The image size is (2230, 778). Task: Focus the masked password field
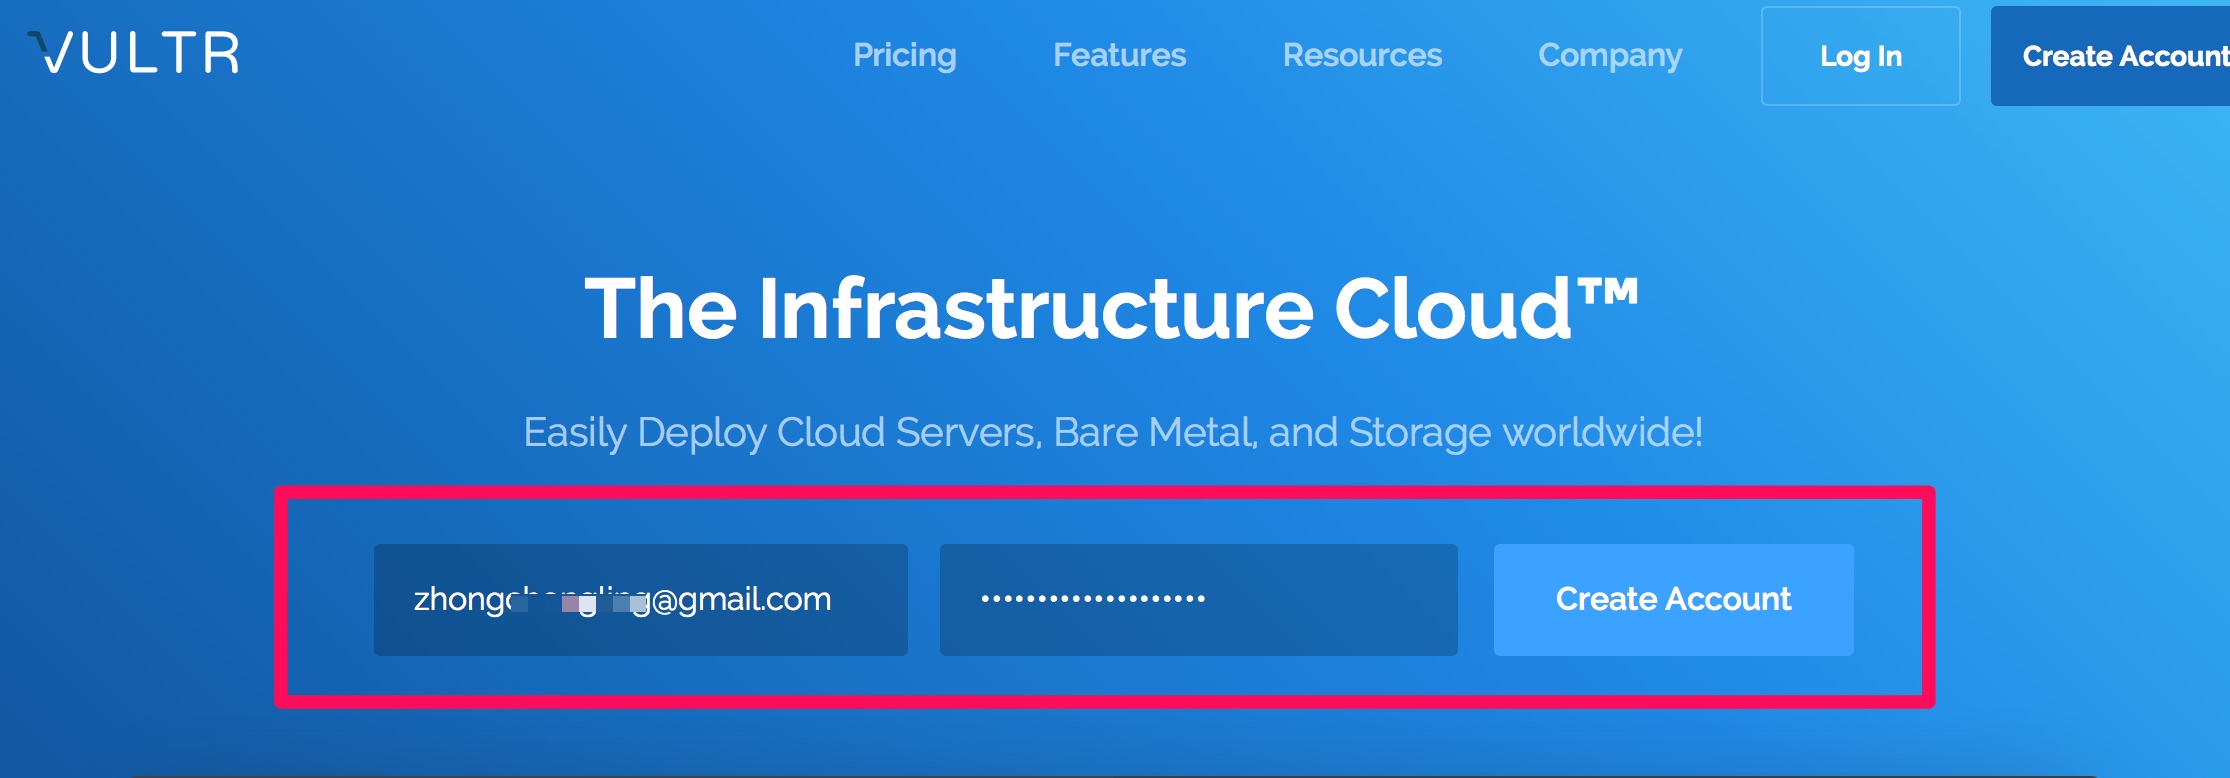1199,600
